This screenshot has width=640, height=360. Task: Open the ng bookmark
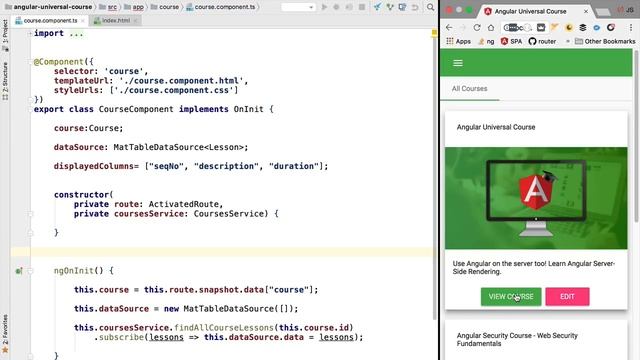tap(486, 41)
